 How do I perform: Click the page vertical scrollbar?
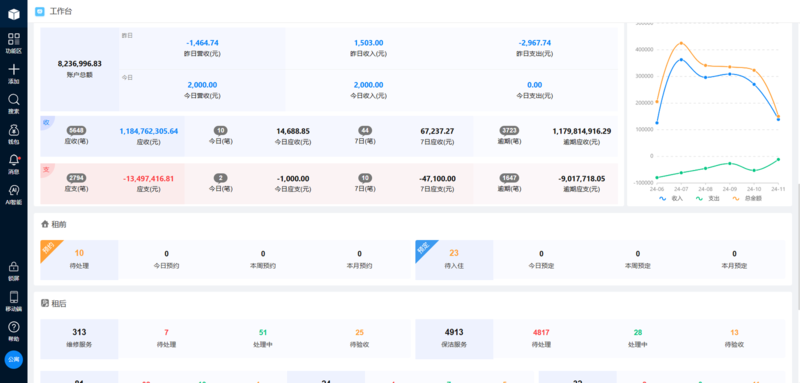pos(798,246)
